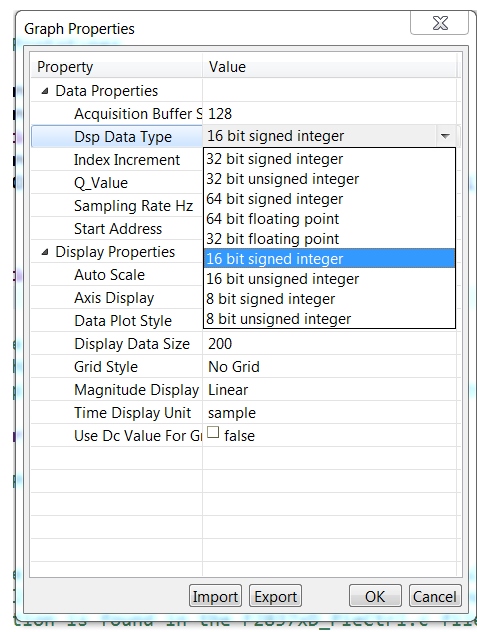
Task: Close the Graph Properties dialog
Action: click(440, 23)
